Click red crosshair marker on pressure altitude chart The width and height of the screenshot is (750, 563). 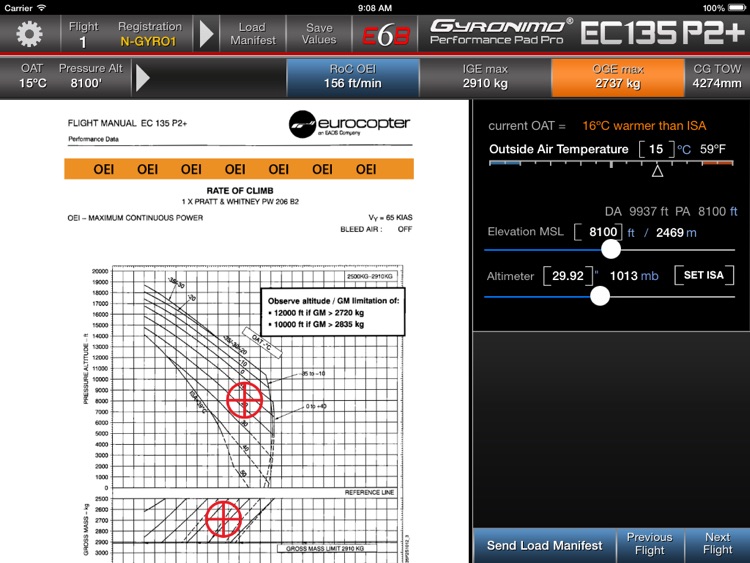(x=244, y=400)
